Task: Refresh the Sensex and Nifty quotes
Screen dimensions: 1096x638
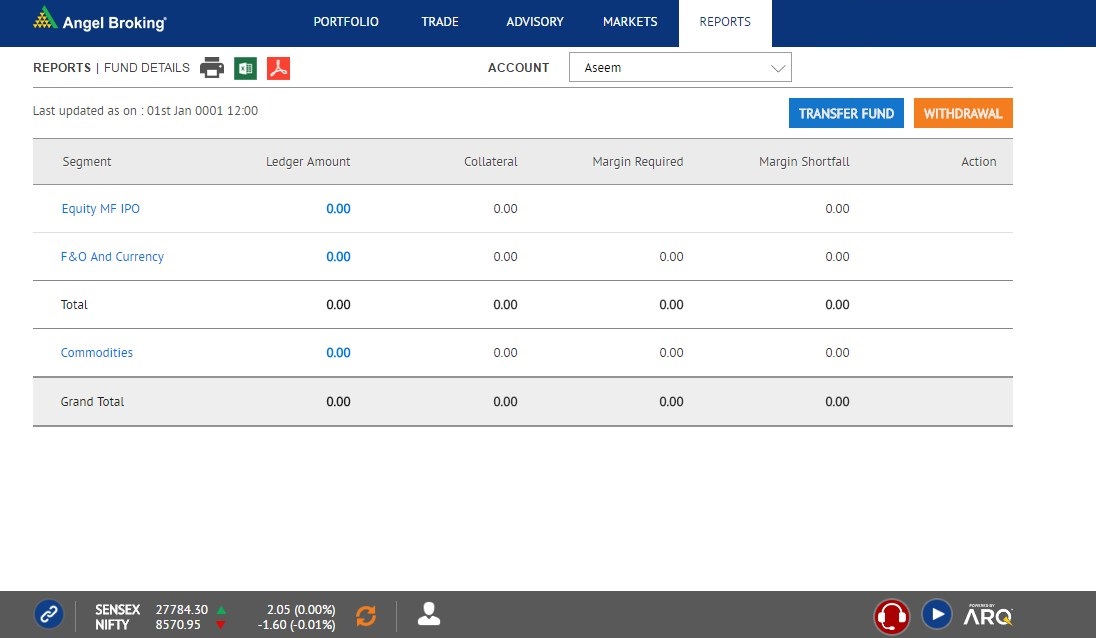Action: pos(366,616)
